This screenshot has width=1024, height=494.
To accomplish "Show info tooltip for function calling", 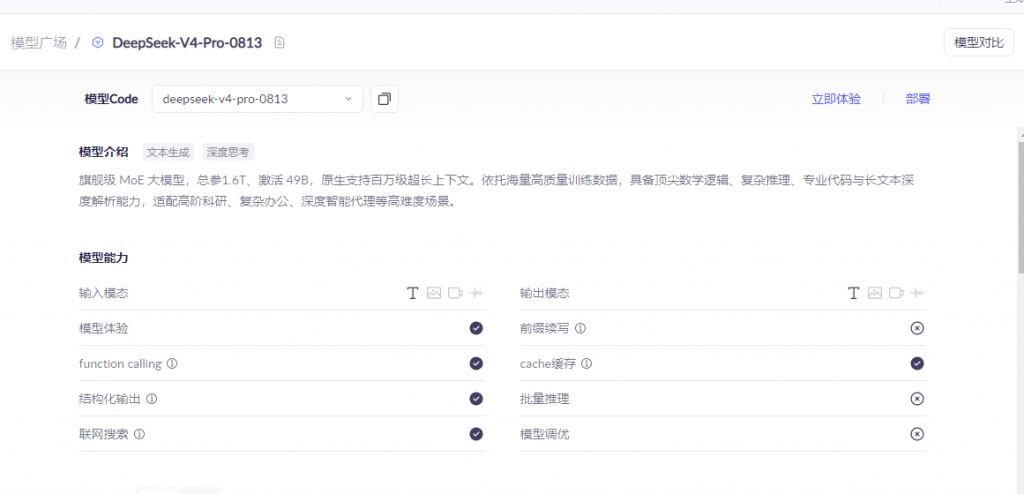I will pos(172,363).
